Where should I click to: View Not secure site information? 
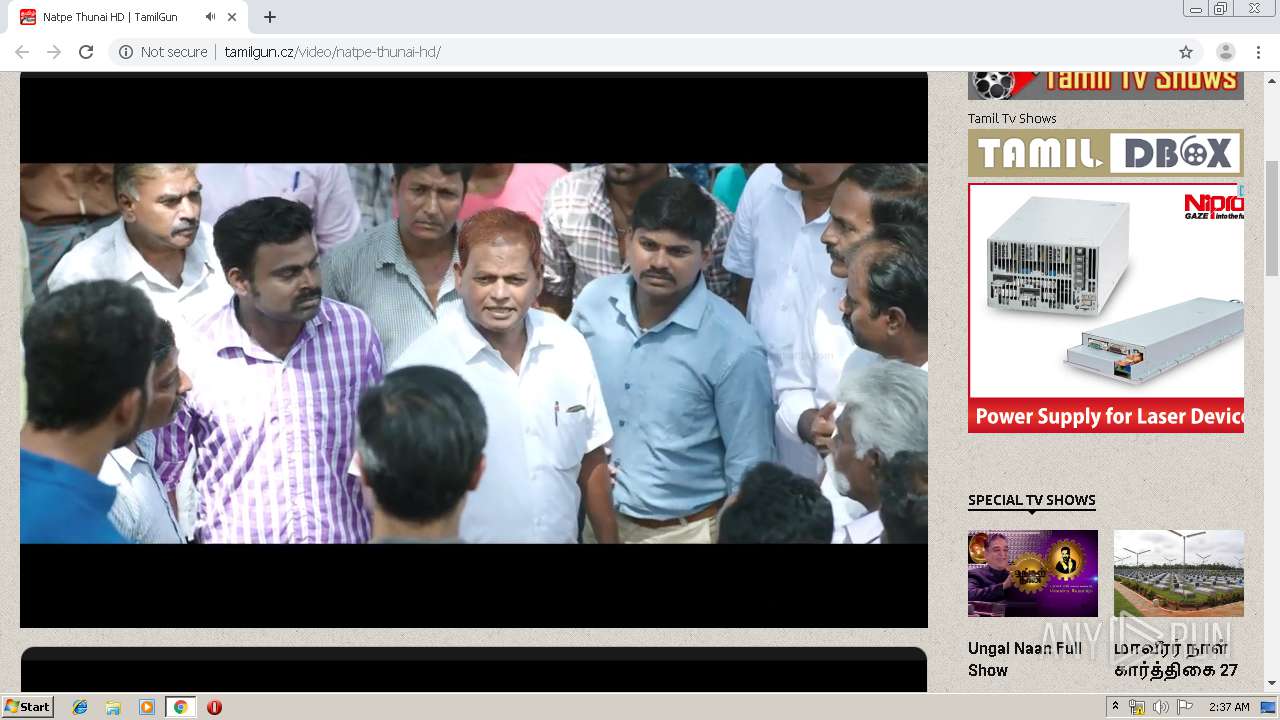pyautogui.click(x=163, y=52)
